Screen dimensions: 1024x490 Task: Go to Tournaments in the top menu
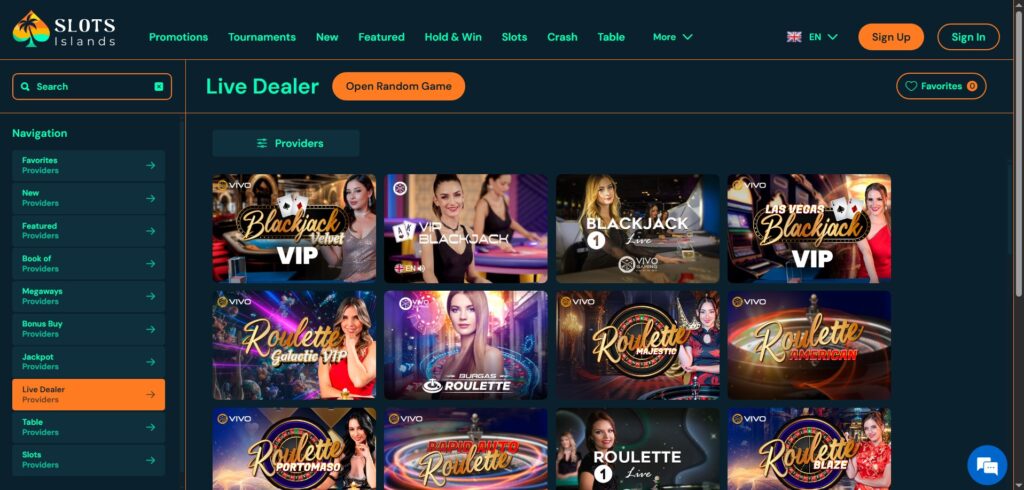point(262,37)
